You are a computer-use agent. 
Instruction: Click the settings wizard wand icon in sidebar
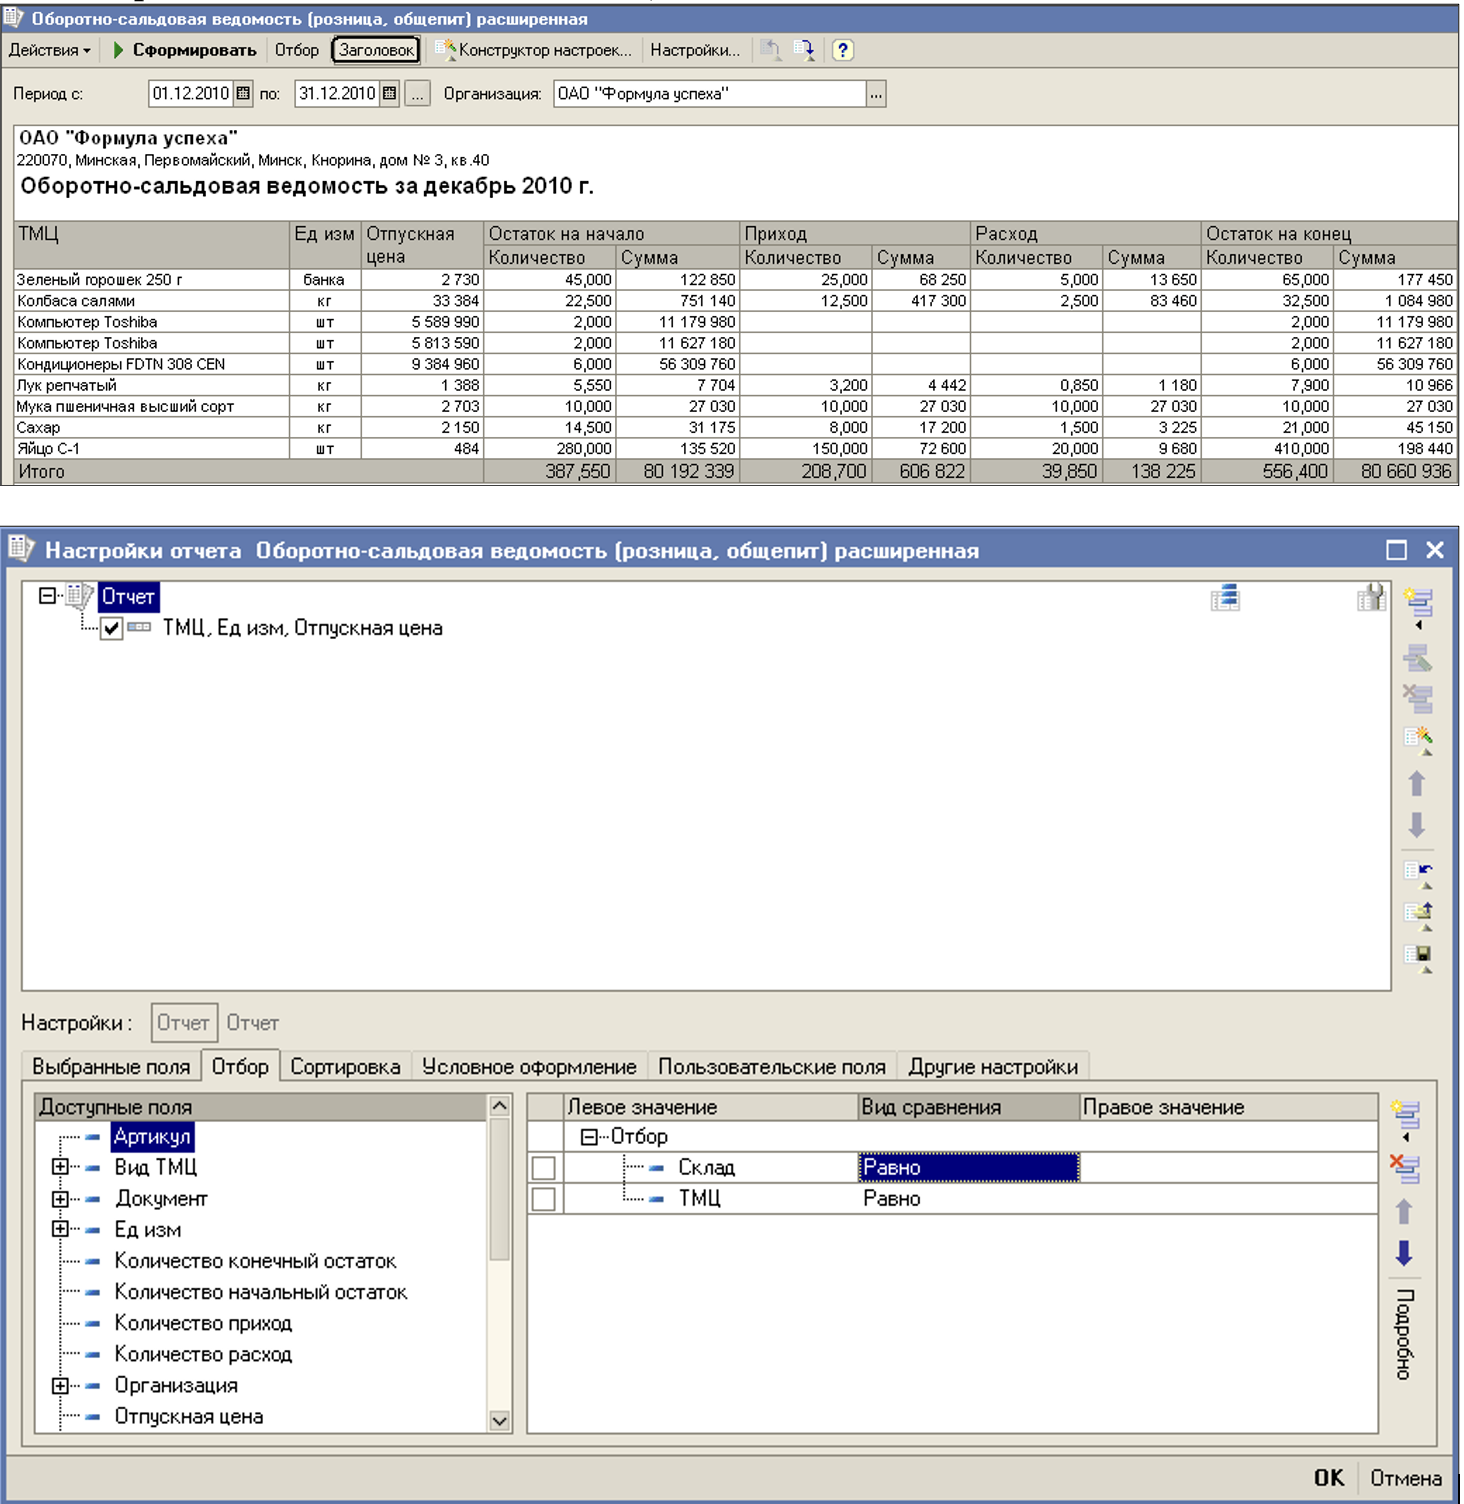[x=1418, y=739]
